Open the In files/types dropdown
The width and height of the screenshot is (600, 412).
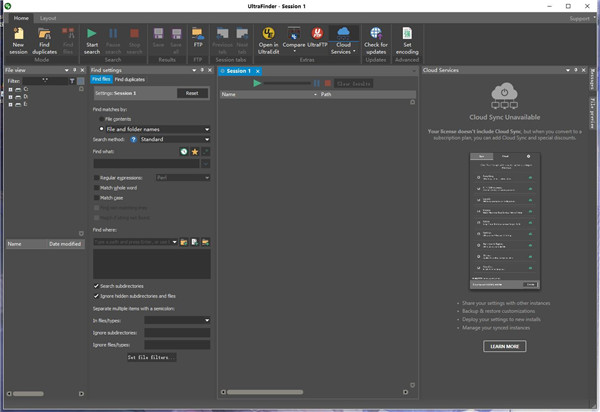207,320
